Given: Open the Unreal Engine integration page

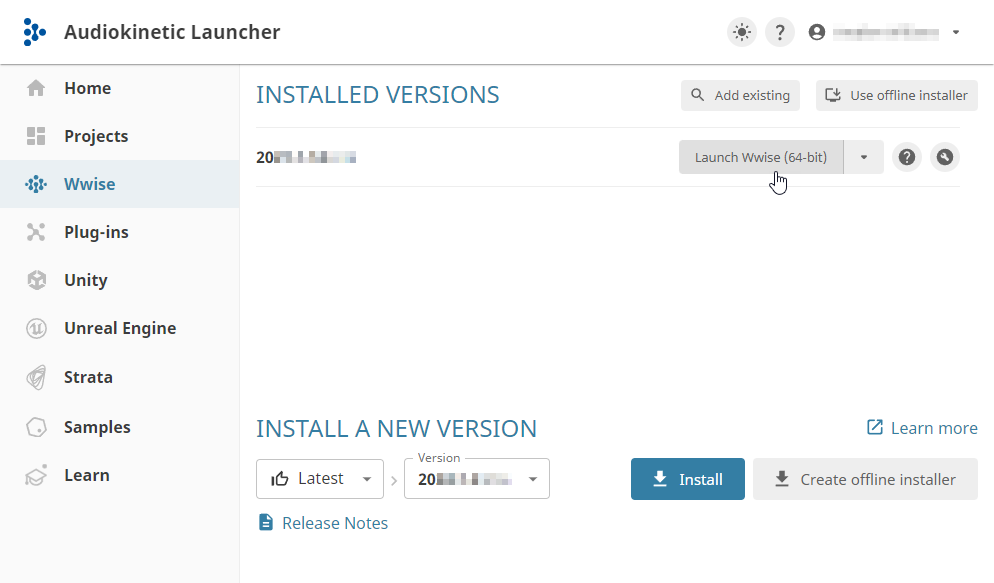Looking at the screenshot, I should coord(119,328).
